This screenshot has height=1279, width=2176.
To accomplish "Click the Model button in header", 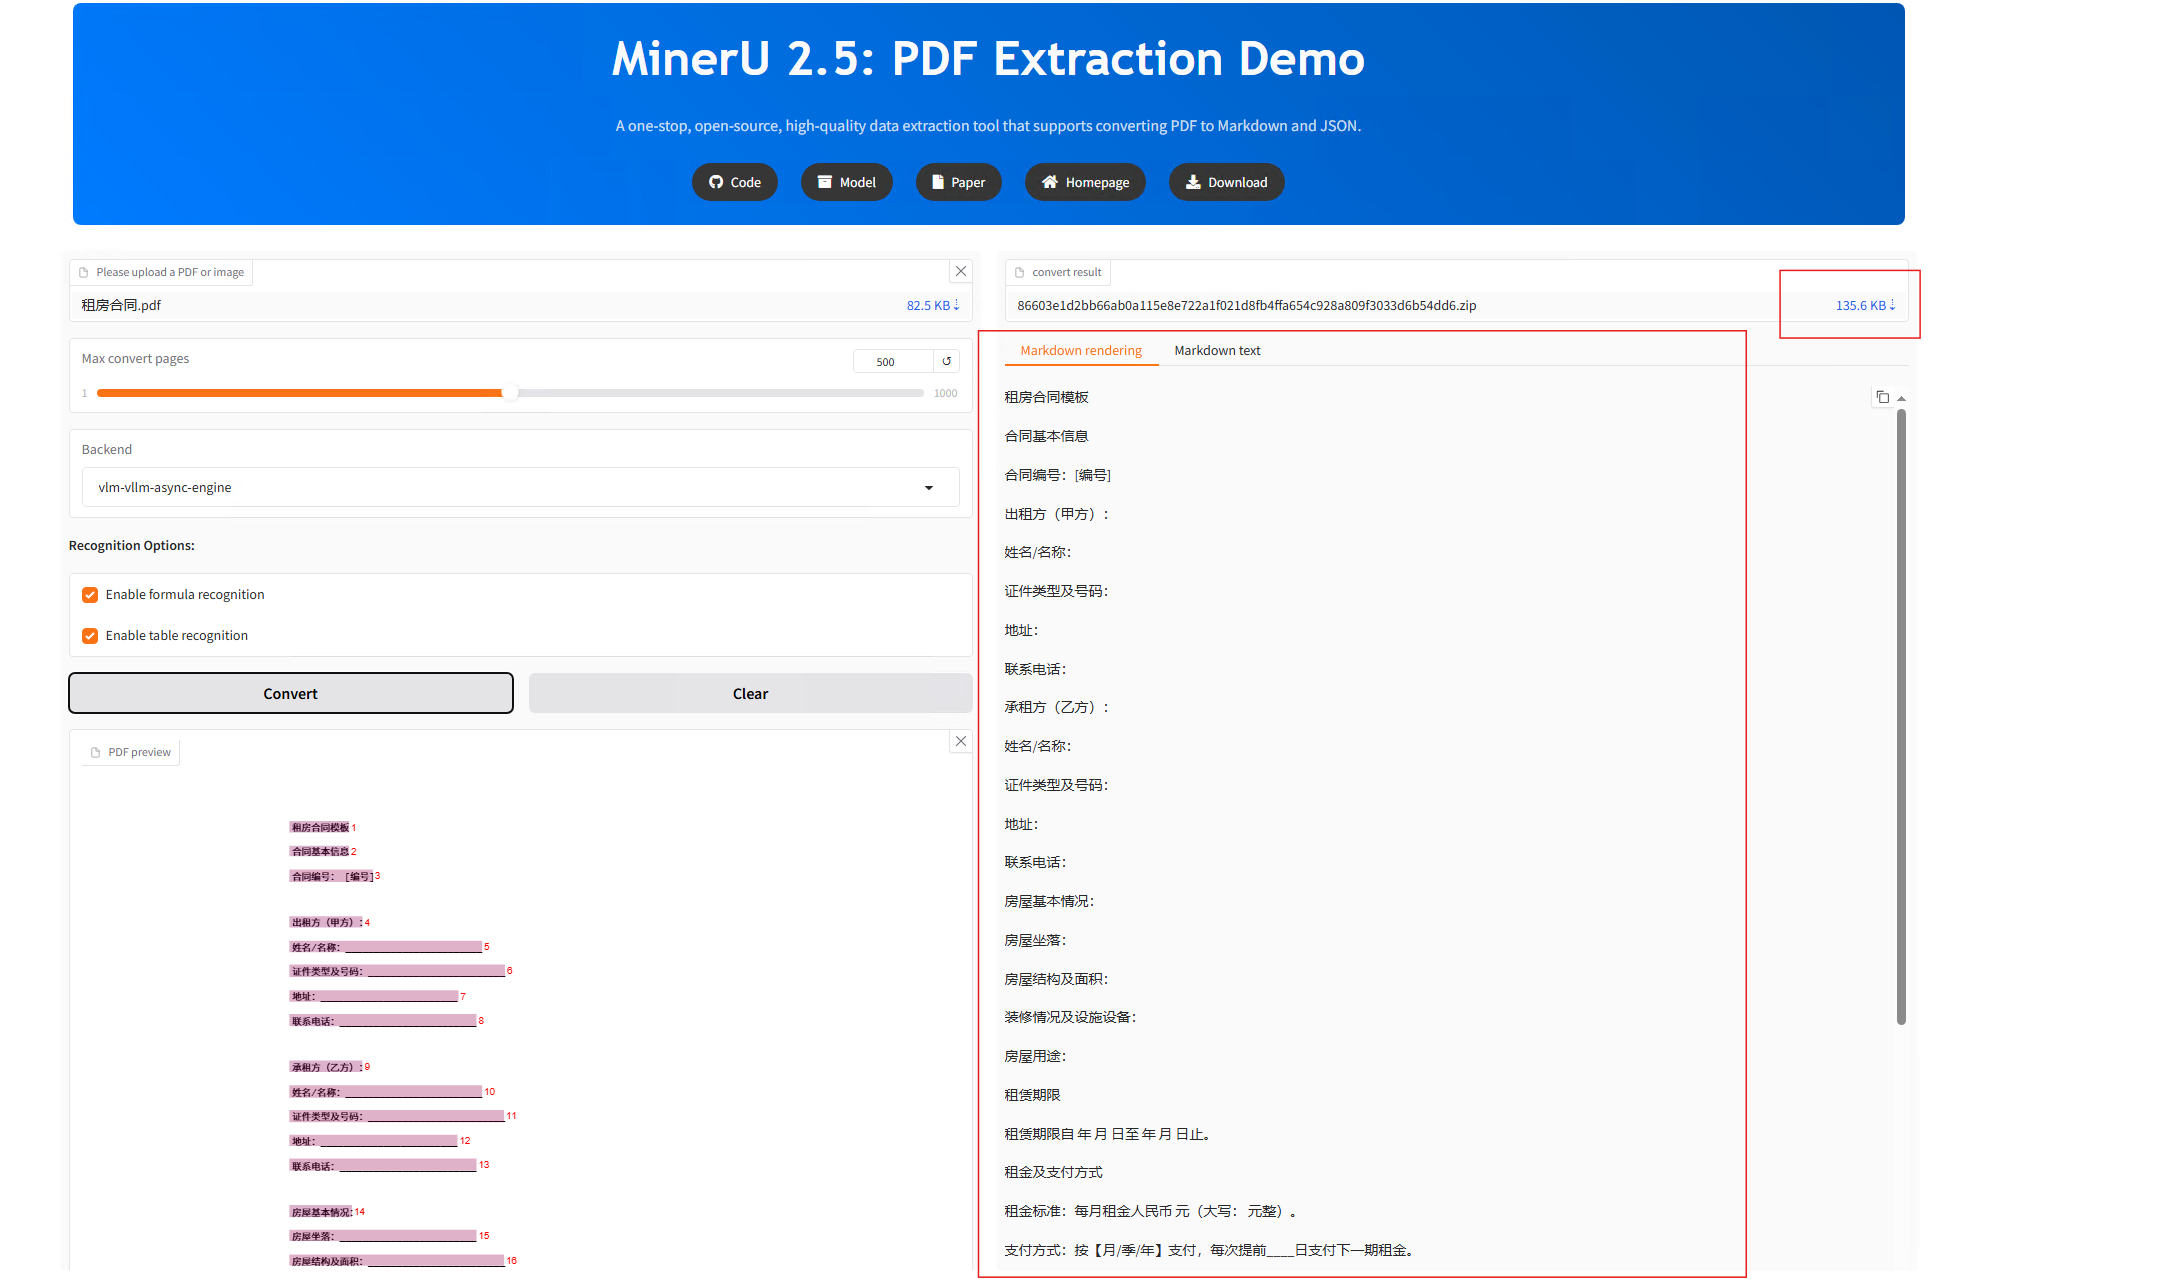I will [846, 182].
